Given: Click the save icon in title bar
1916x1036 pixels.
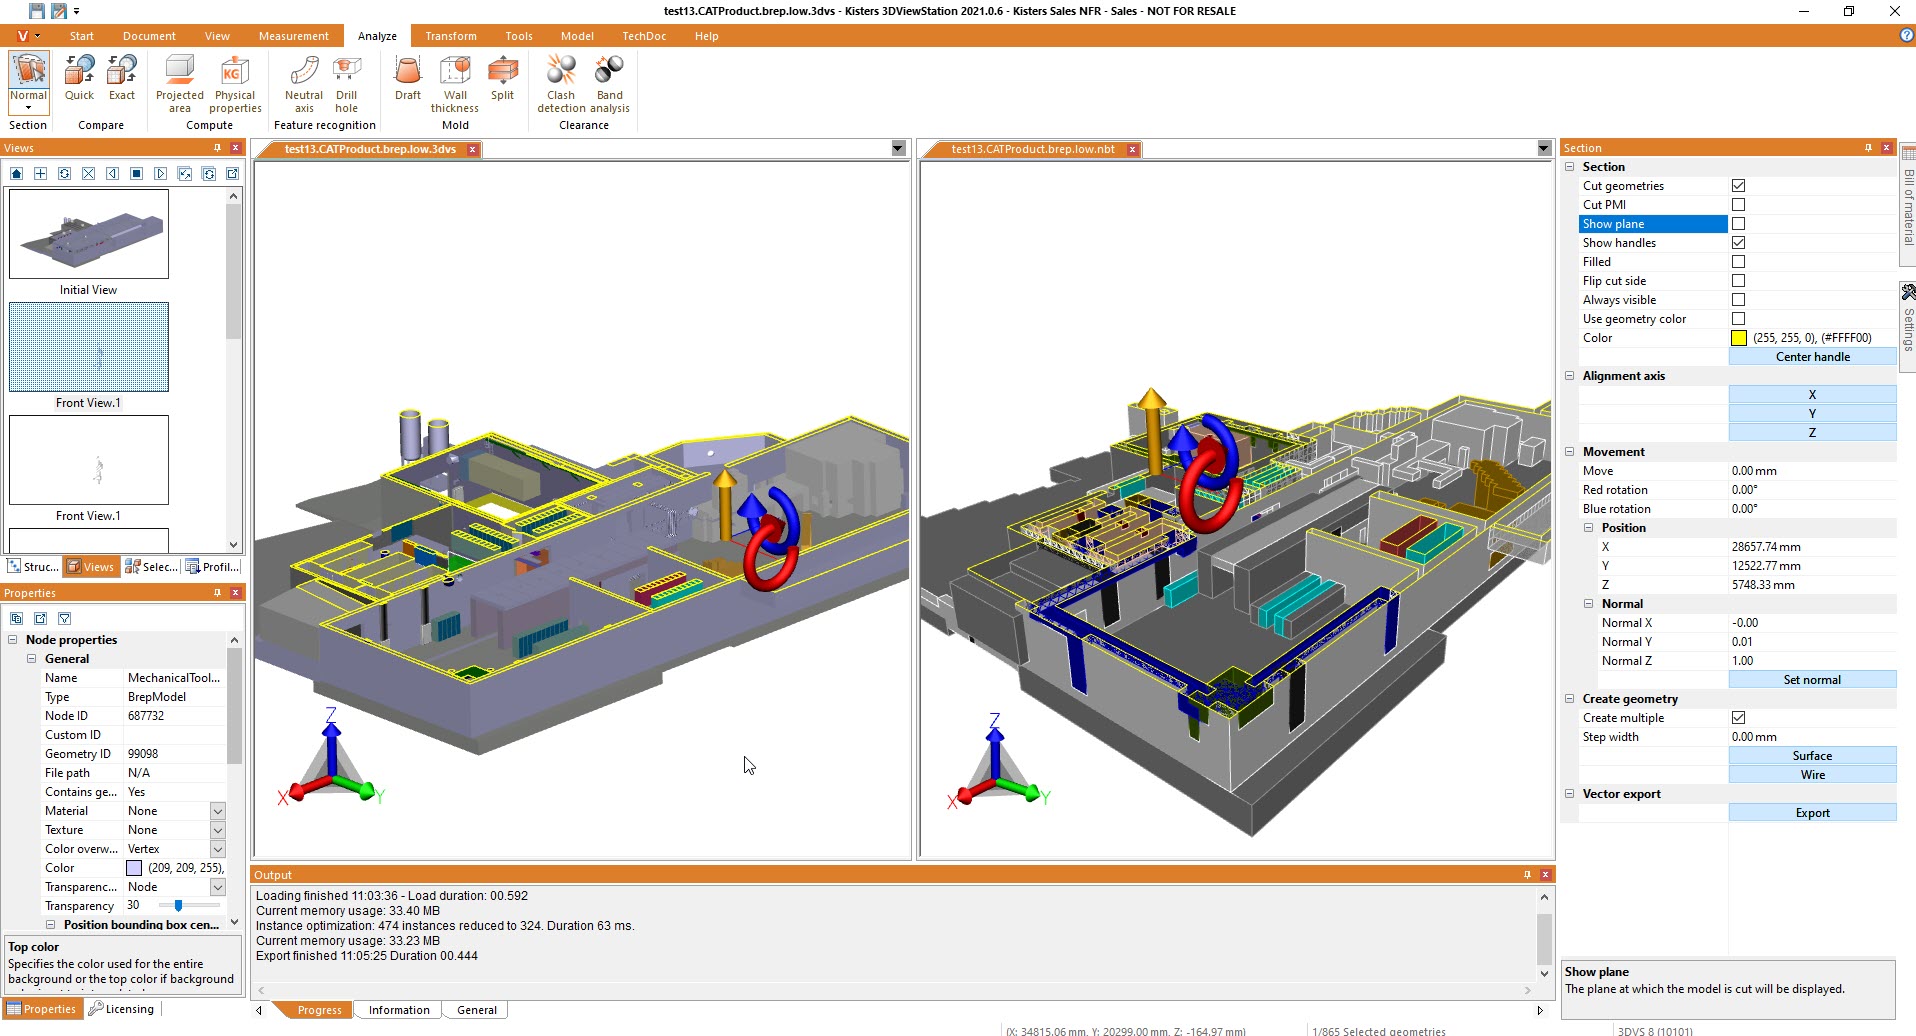Looking at the screenshot, I should [37, 11].
